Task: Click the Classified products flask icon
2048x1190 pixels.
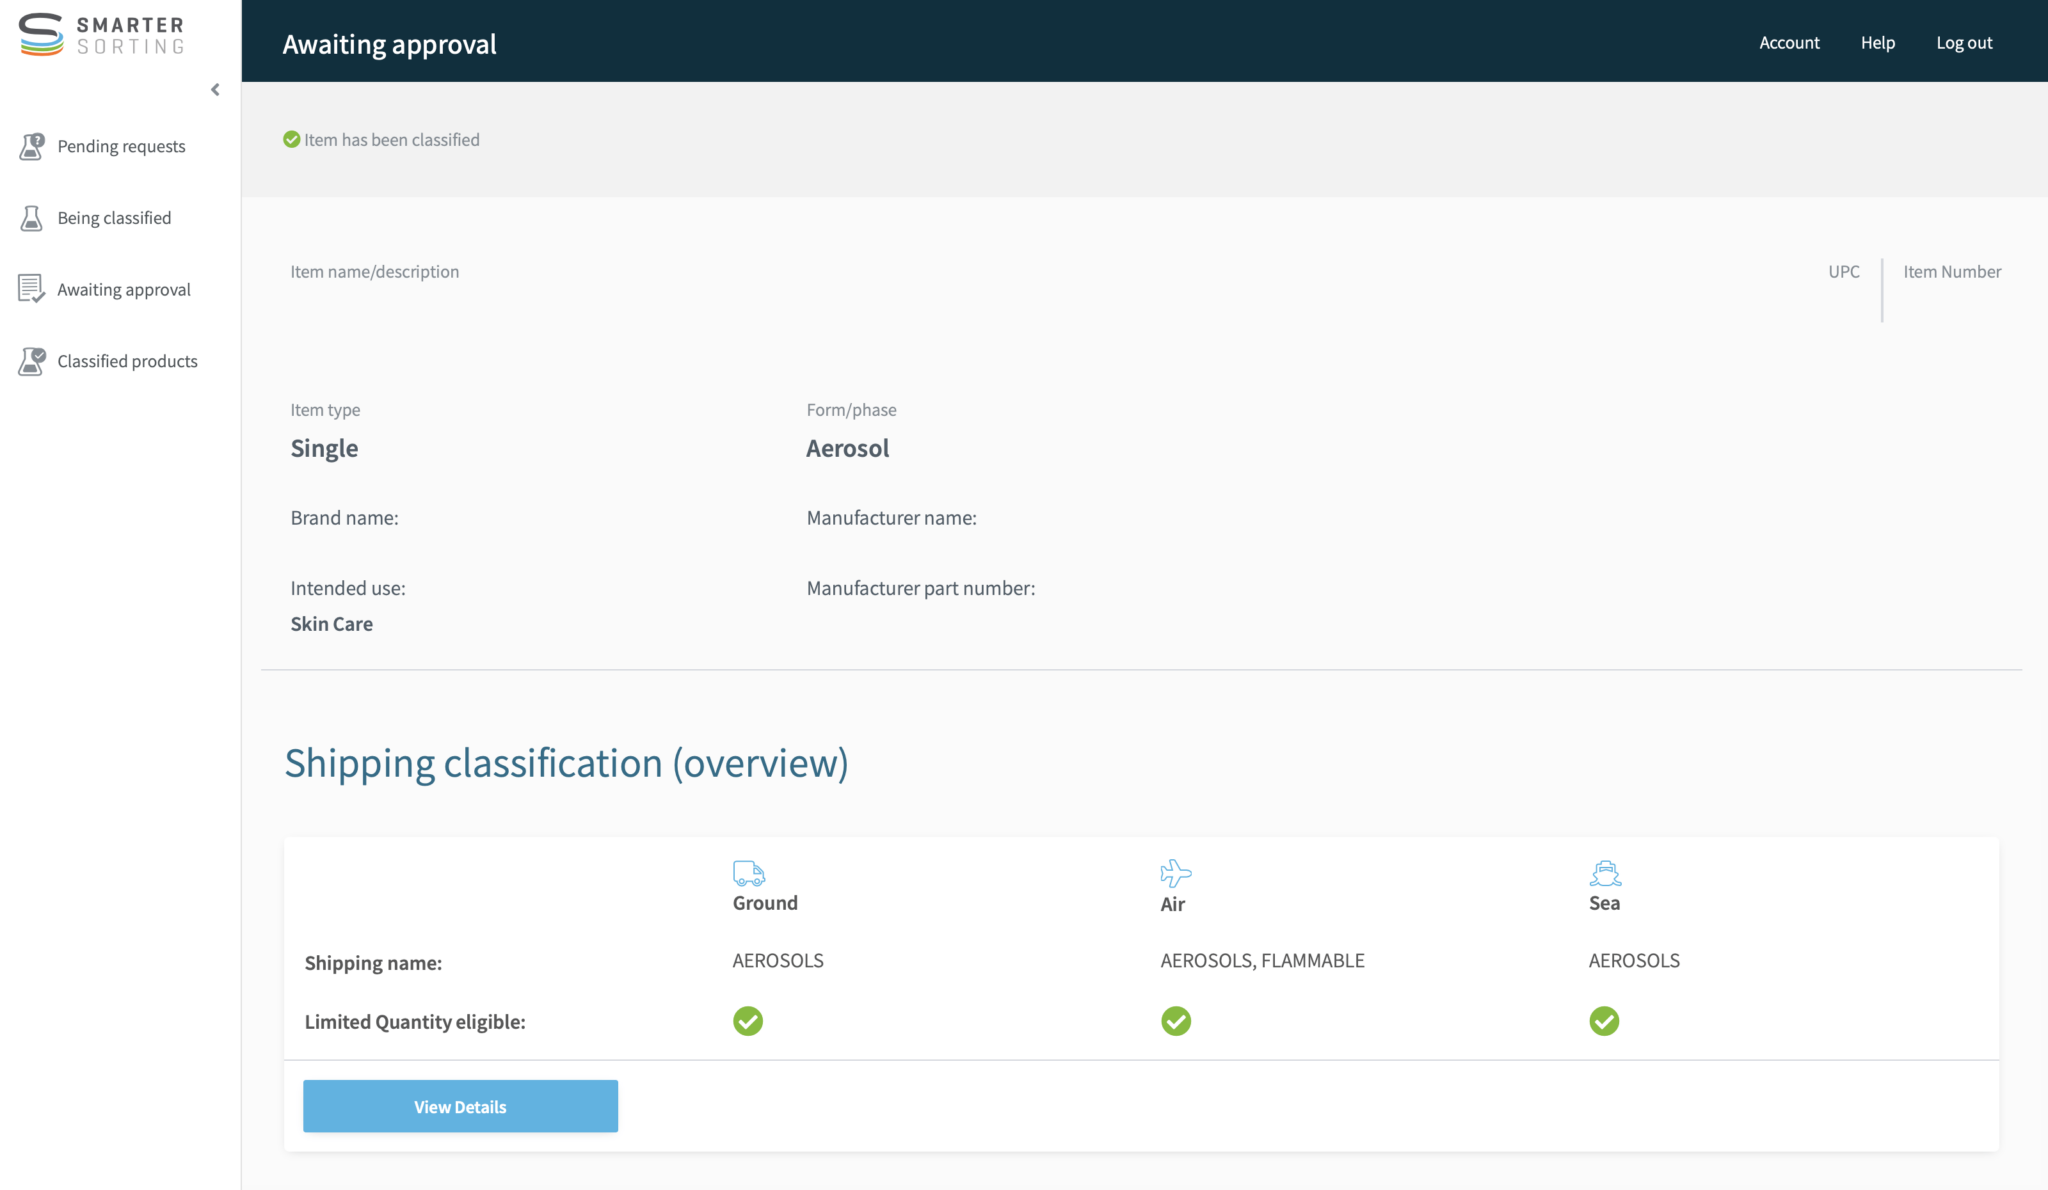Action: click(32, 361)
